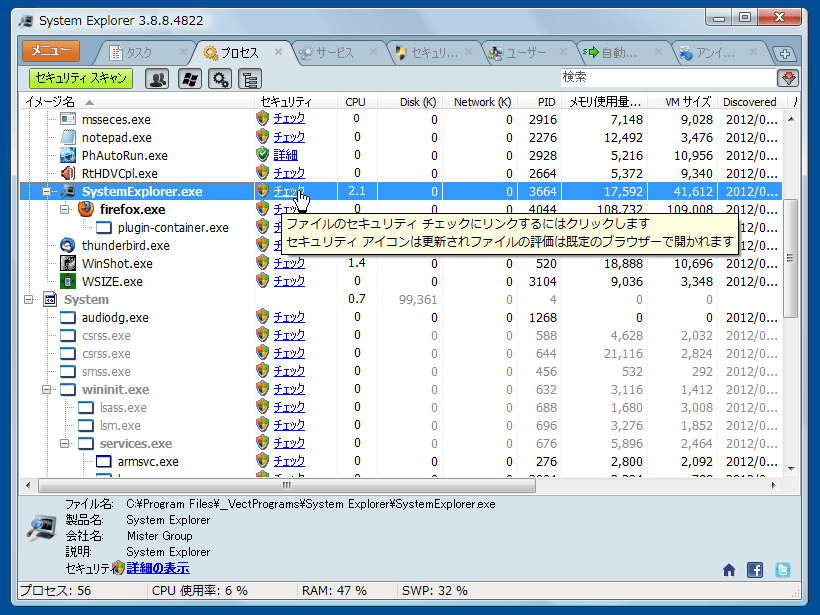820x615 pixels.
Task: Click the home icon at bottom right
Action: [x=729, y=570]
